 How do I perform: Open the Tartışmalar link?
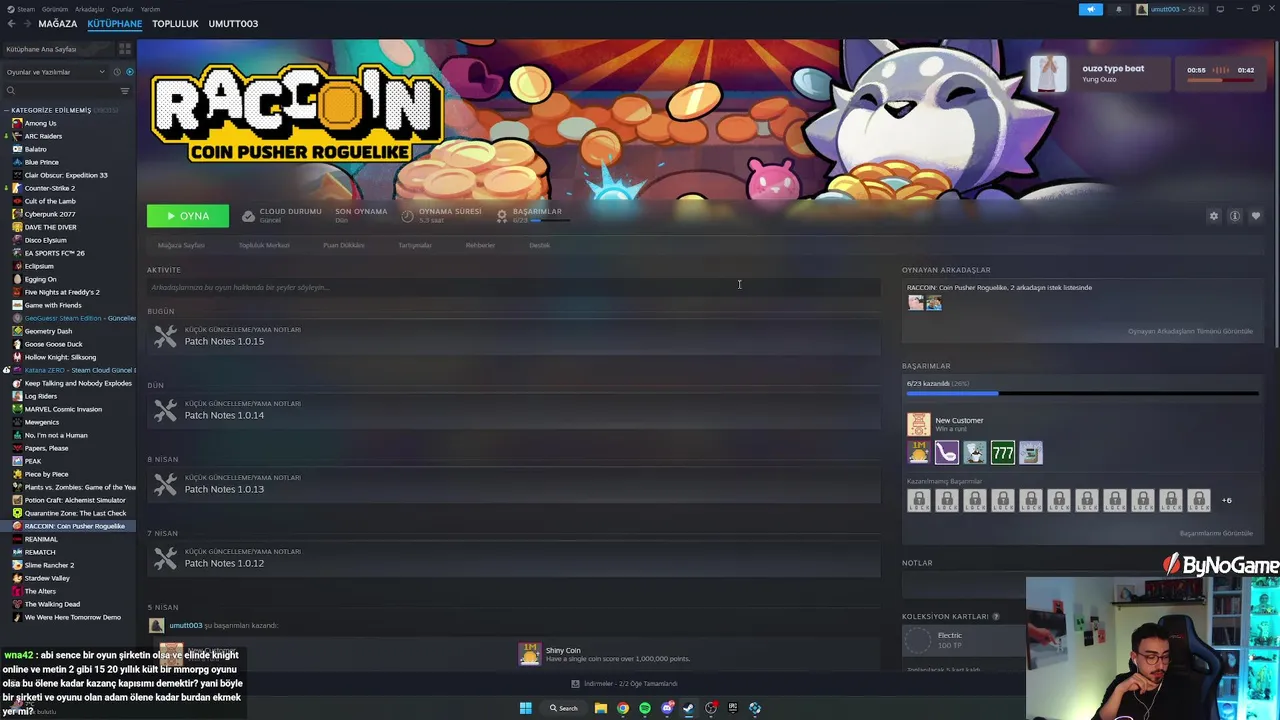(x=415, y=245)
